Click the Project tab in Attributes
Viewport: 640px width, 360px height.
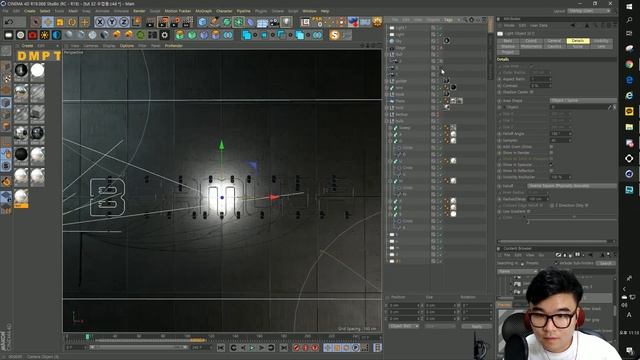508,52
